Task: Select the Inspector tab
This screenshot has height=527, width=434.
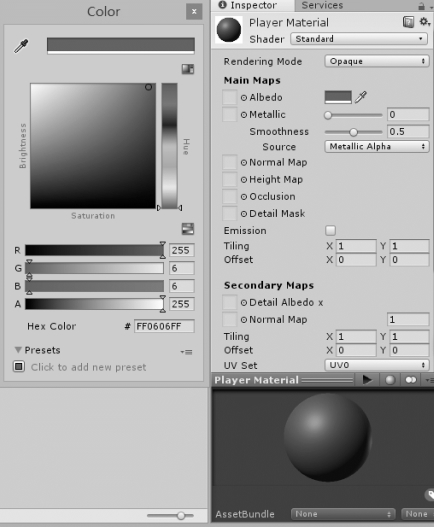Action: [248, 5]
